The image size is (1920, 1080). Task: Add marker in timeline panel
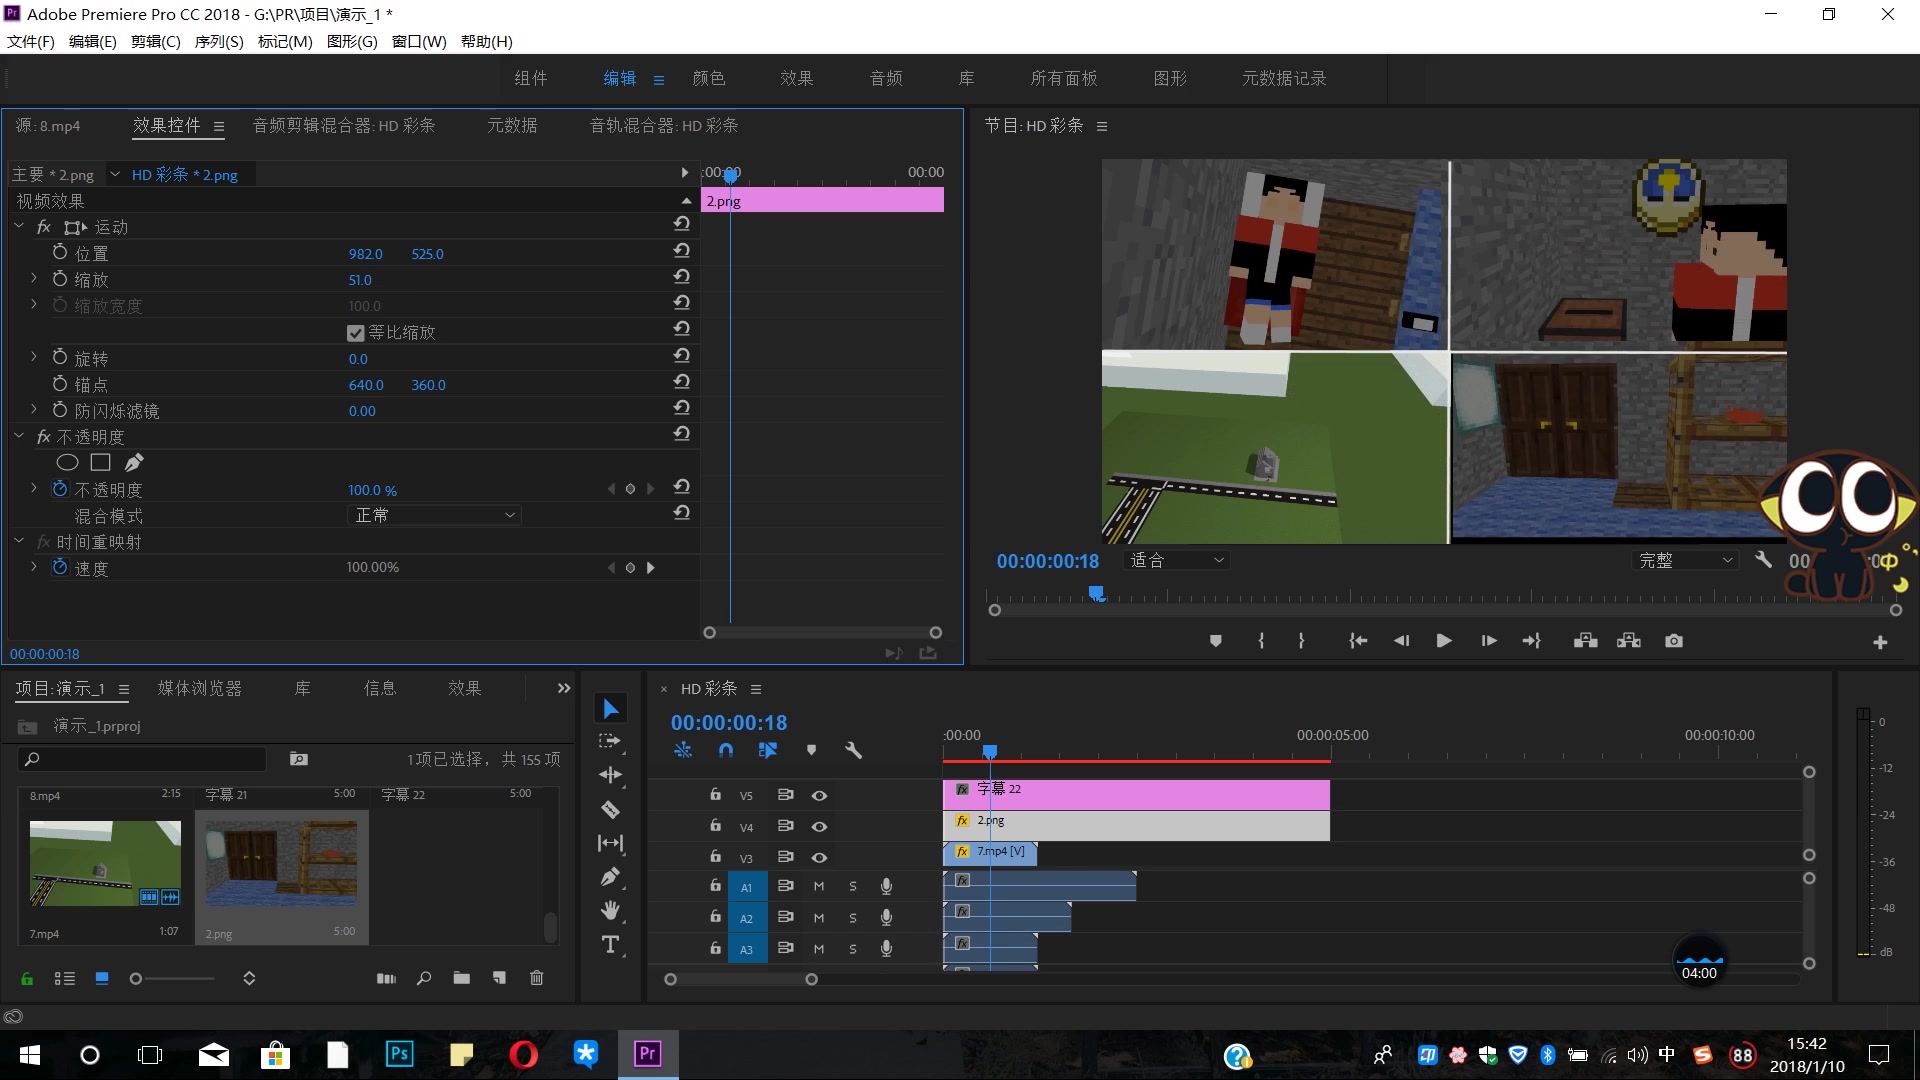click(x=811, y=750)
